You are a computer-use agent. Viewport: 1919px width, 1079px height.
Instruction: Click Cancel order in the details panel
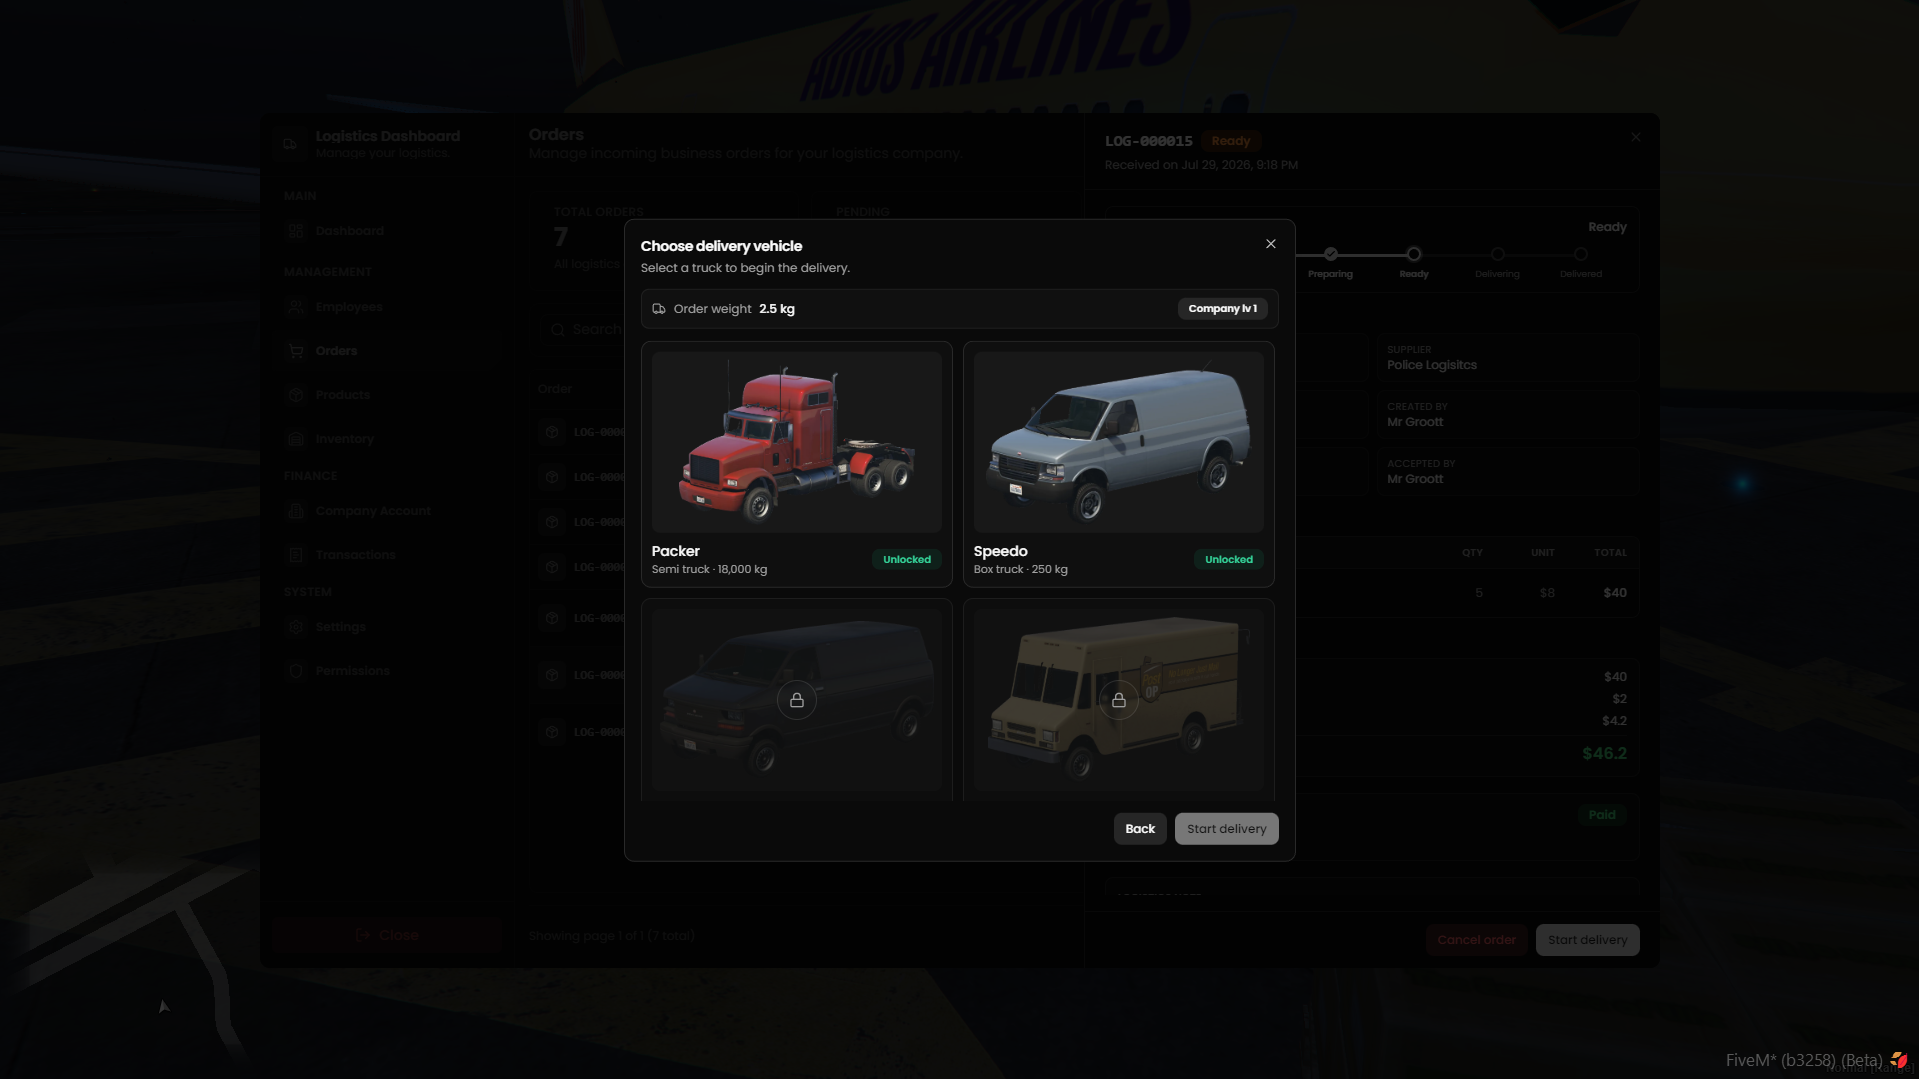(x=1477, y=940)
